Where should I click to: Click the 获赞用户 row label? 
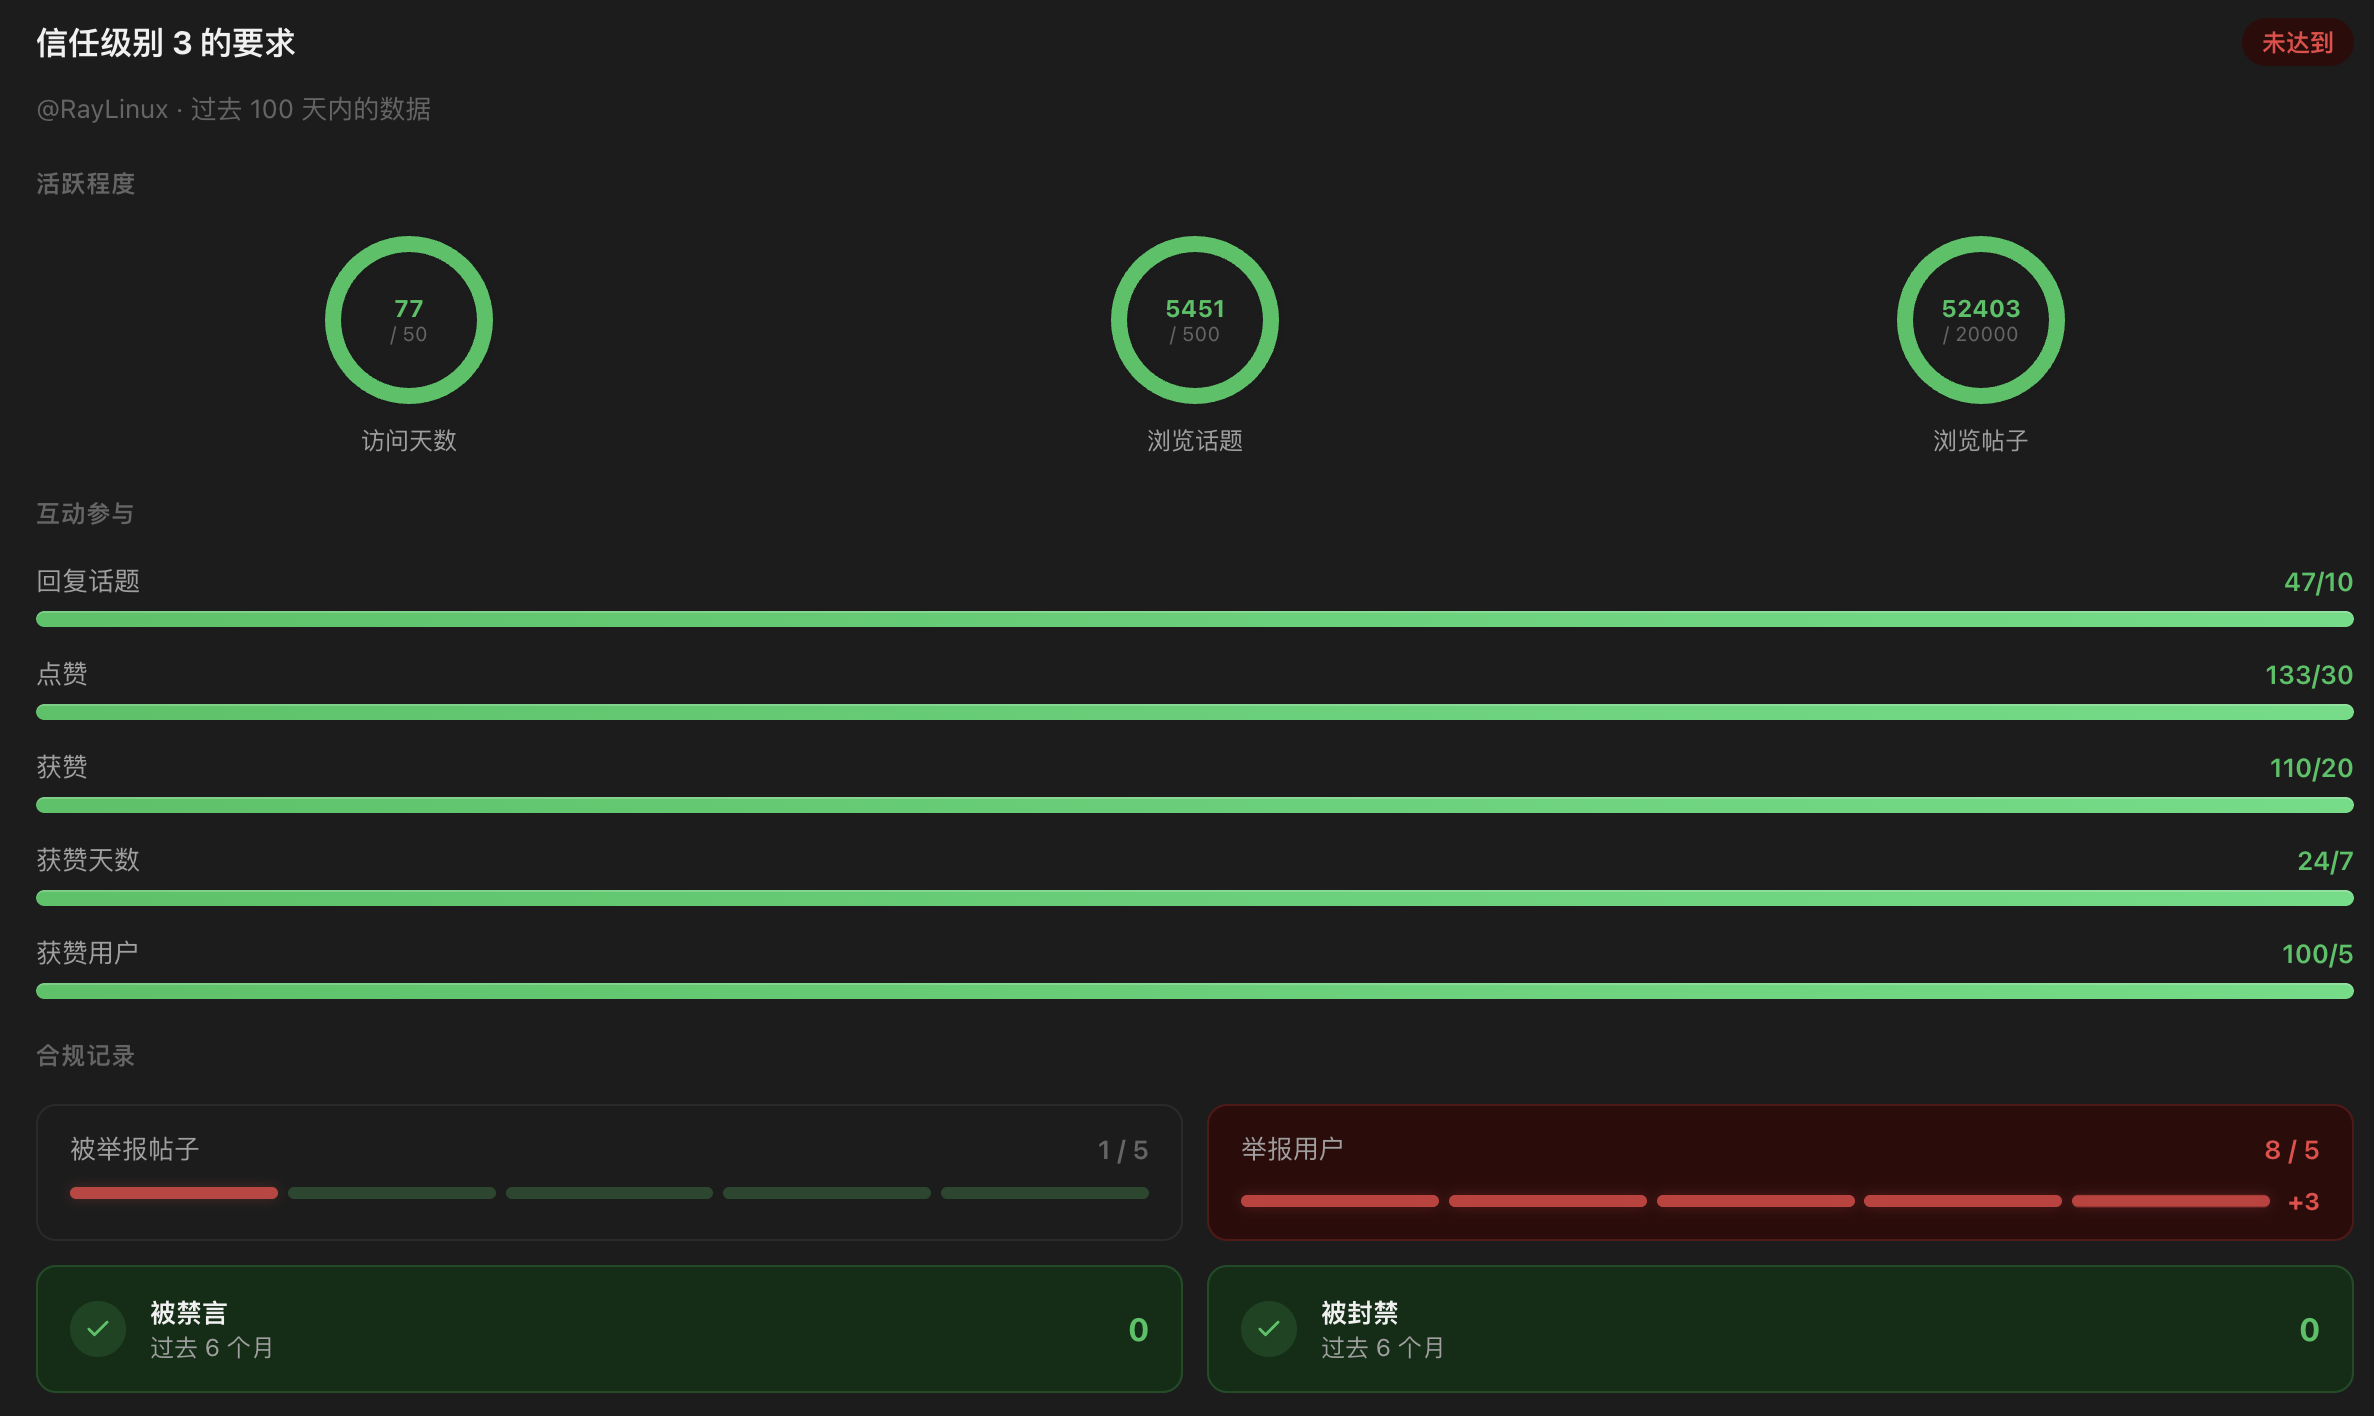click(x=87, y=953)
